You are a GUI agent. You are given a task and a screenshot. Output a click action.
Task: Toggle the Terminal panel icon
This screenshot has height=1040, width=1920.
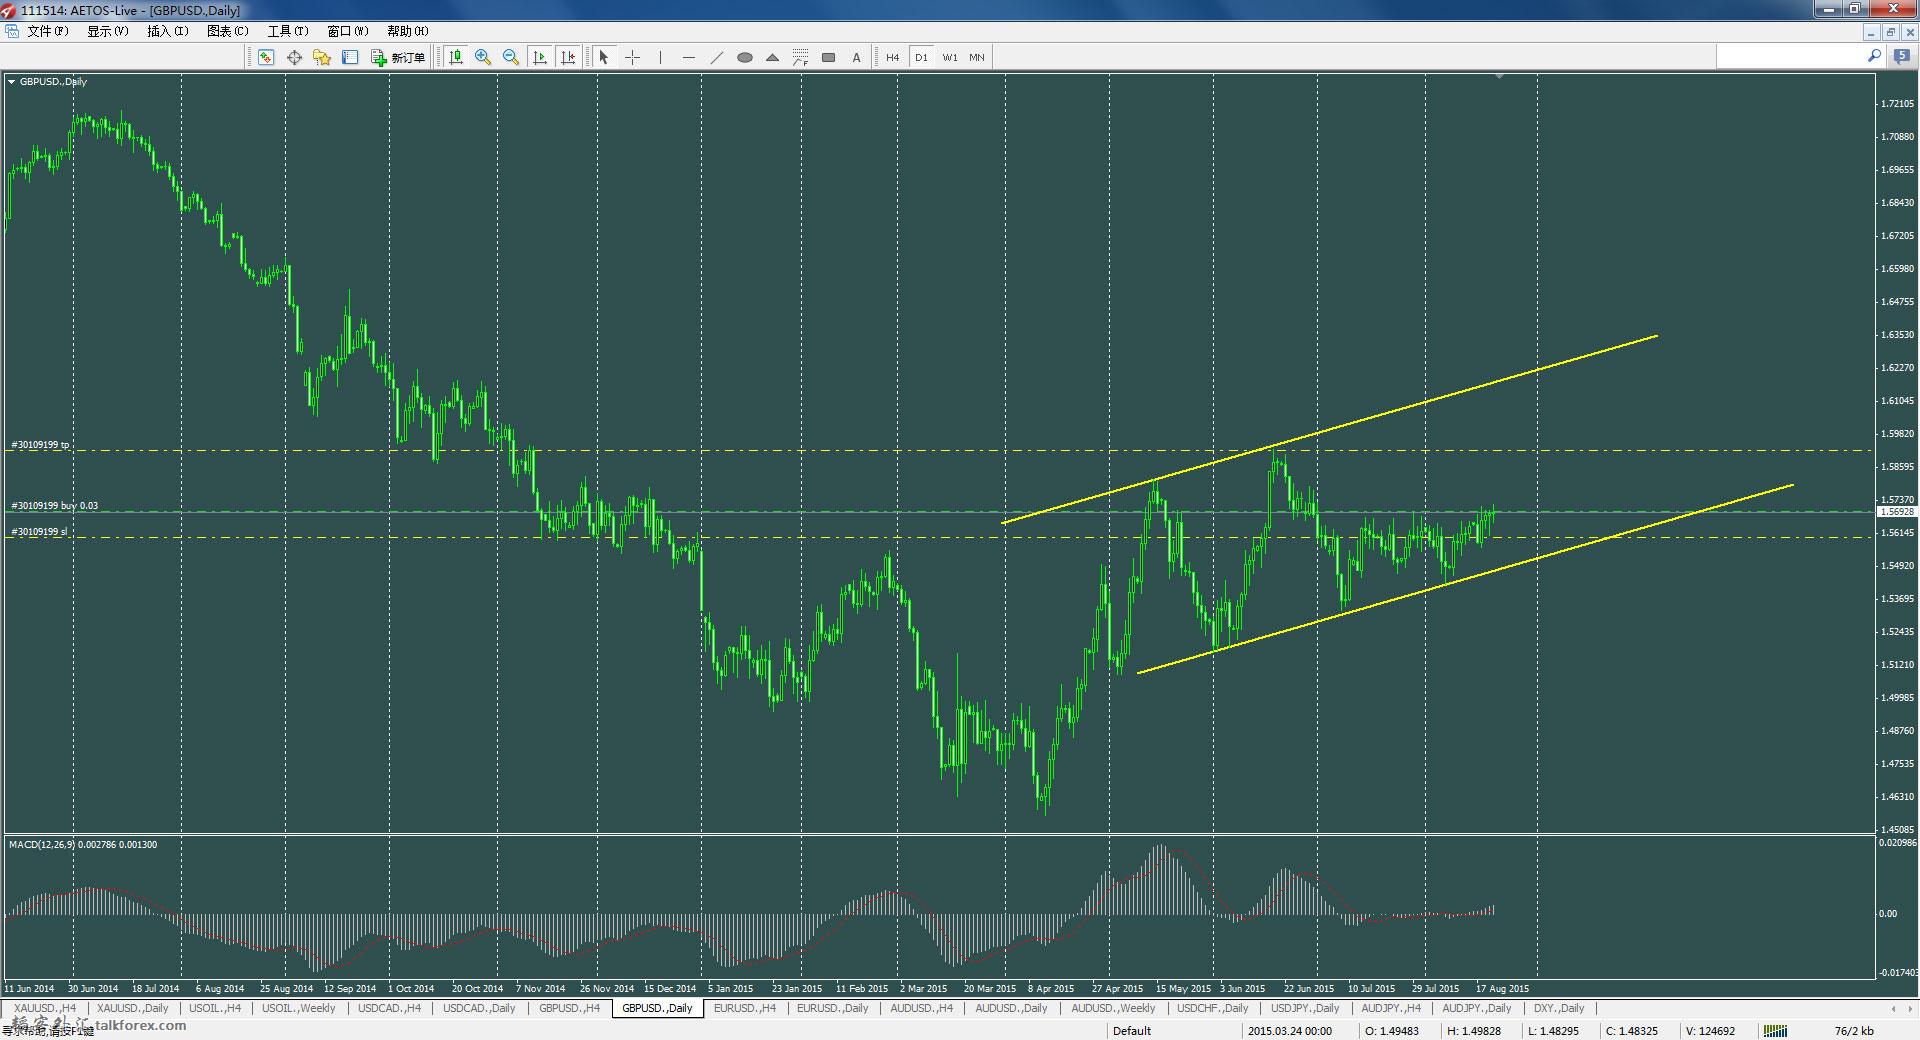tap(350, 57)
